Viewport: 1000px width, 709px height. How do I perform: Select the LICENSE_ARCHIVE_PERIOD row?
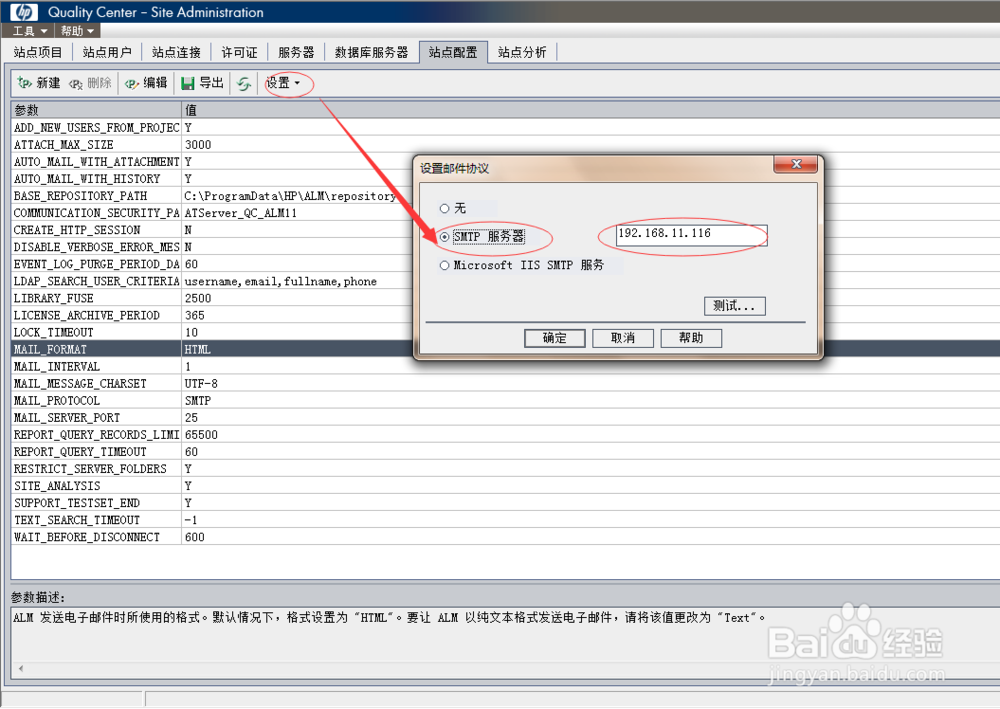pos(505,315)
